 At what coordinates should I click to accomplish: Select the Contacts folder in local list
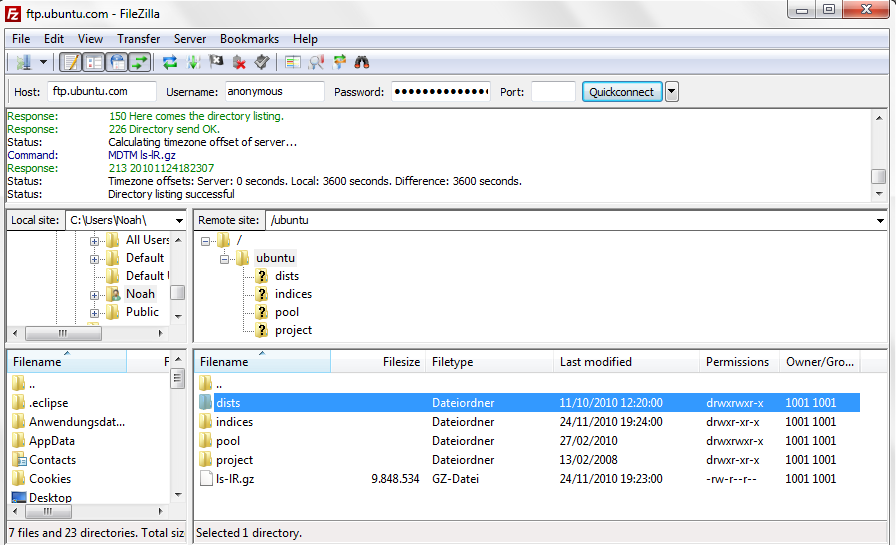[52, 460]
